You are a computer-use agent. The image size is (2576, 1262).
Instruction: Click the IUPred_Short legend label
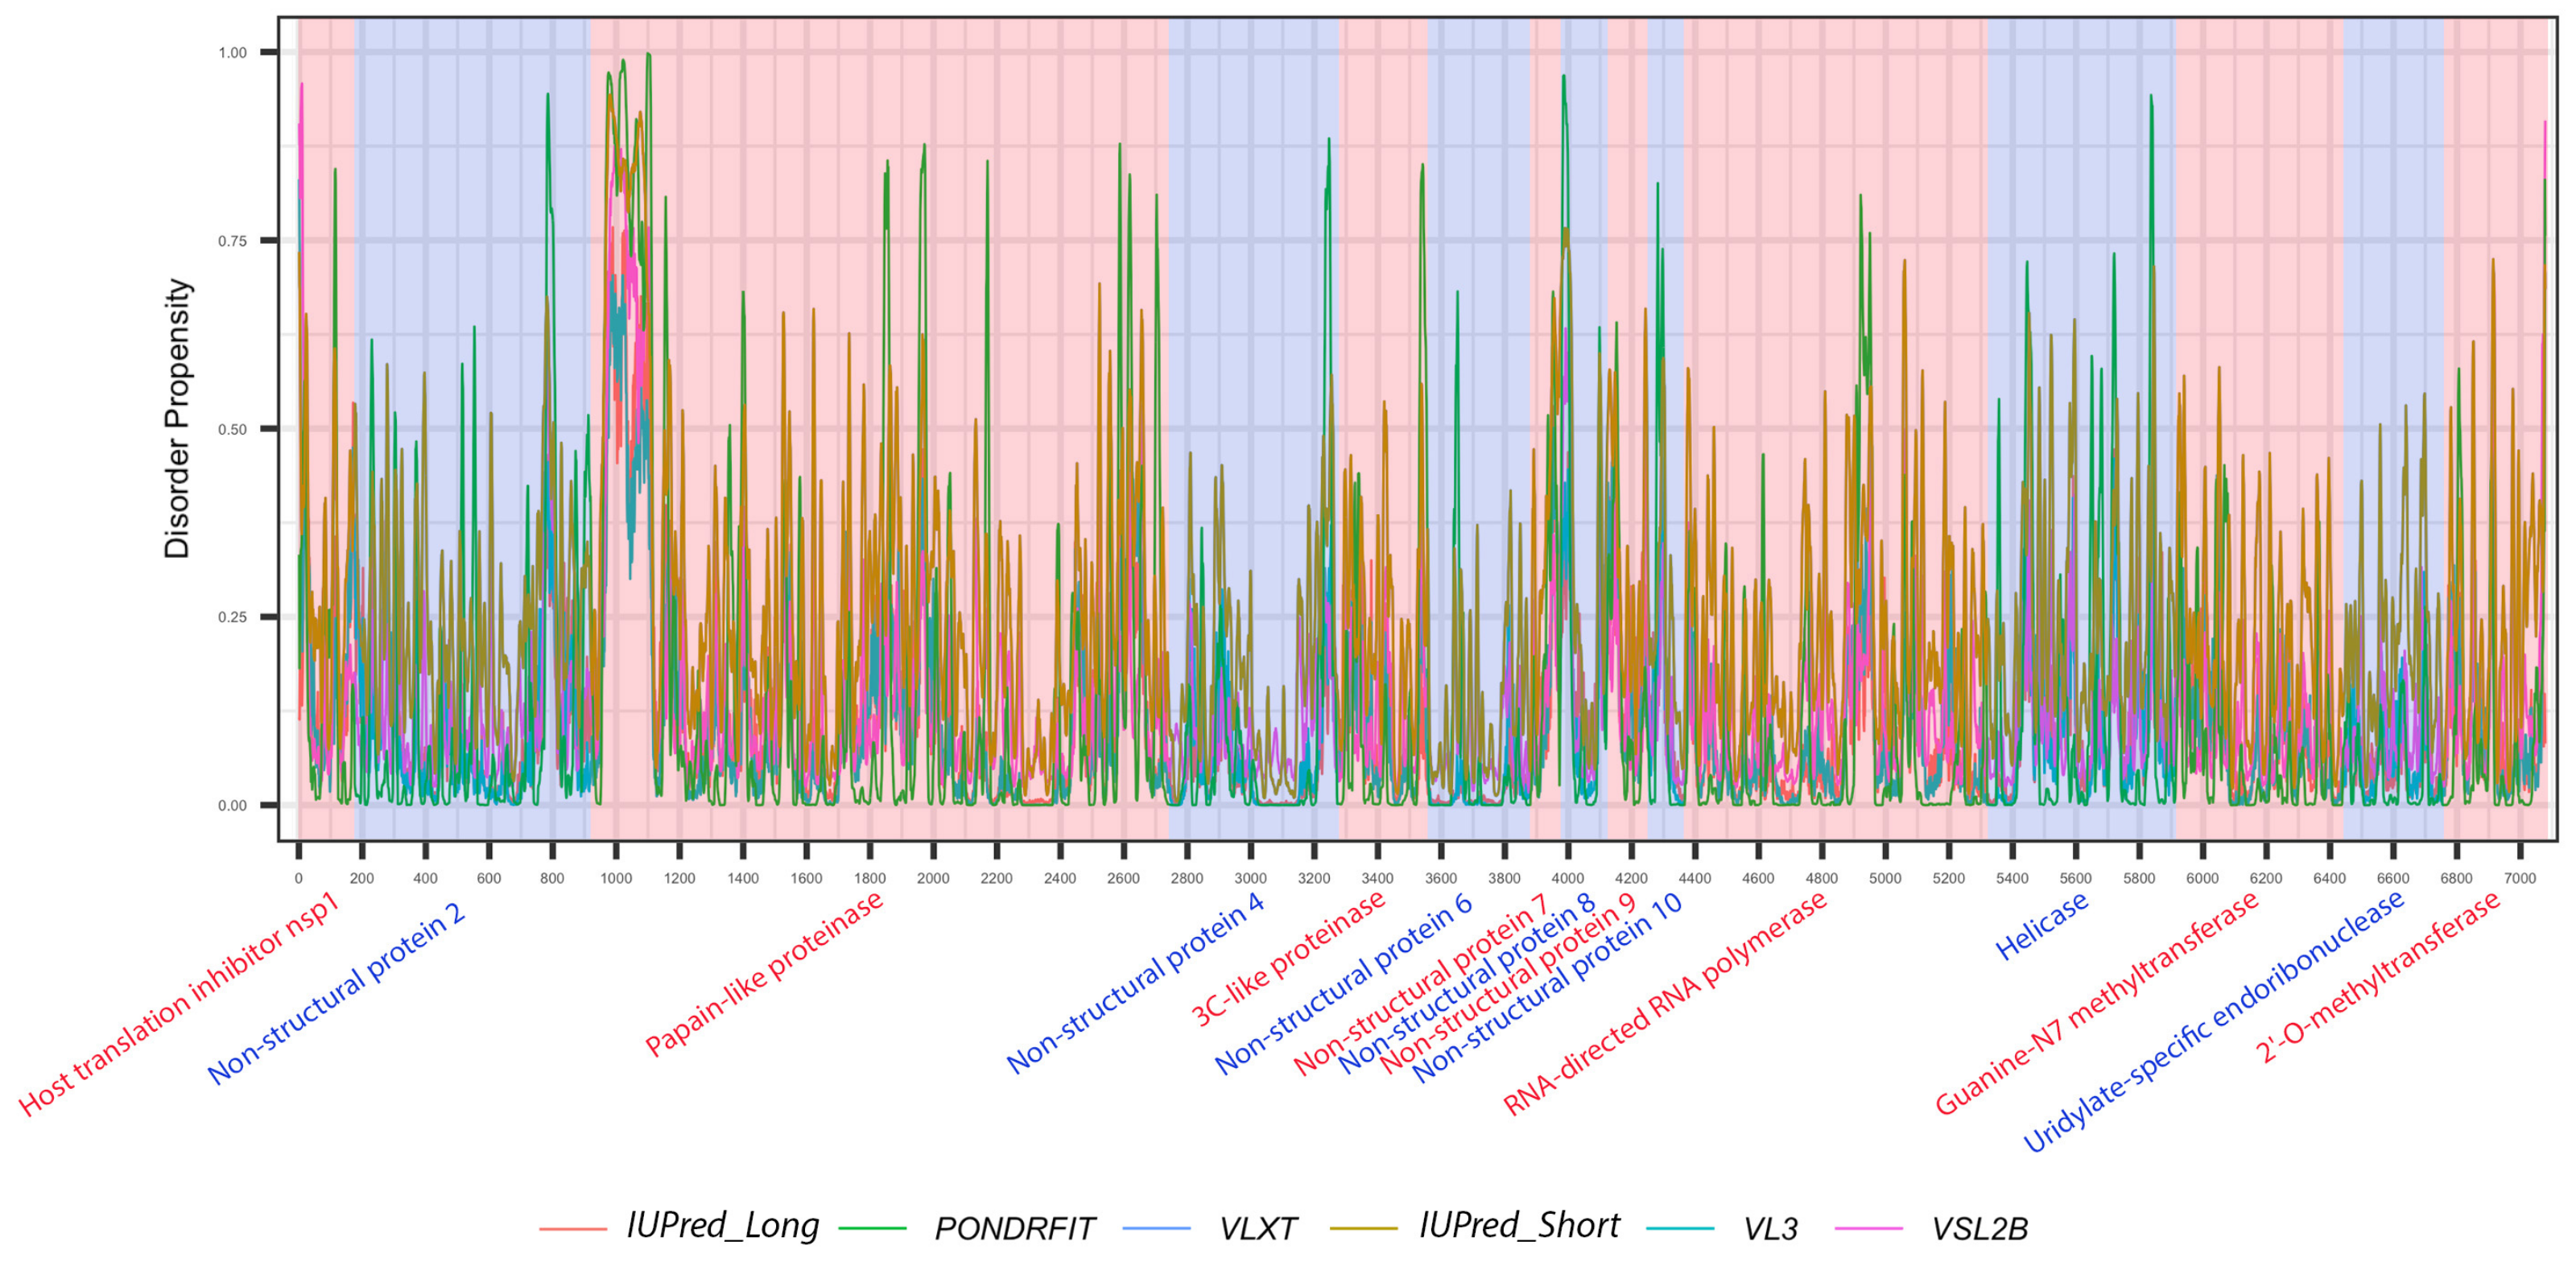pyautogui.click(x=1519, y=1226)
